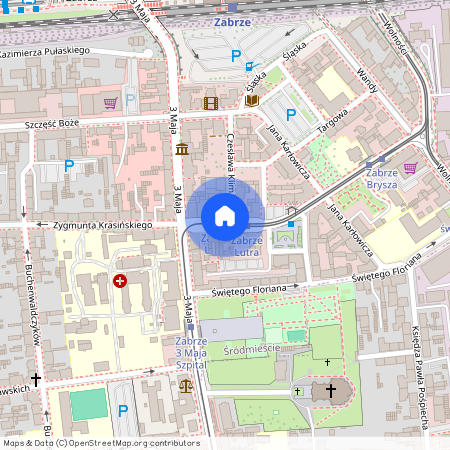Select the Zabrze Brysza tram stop label

(x=382, y=179)
